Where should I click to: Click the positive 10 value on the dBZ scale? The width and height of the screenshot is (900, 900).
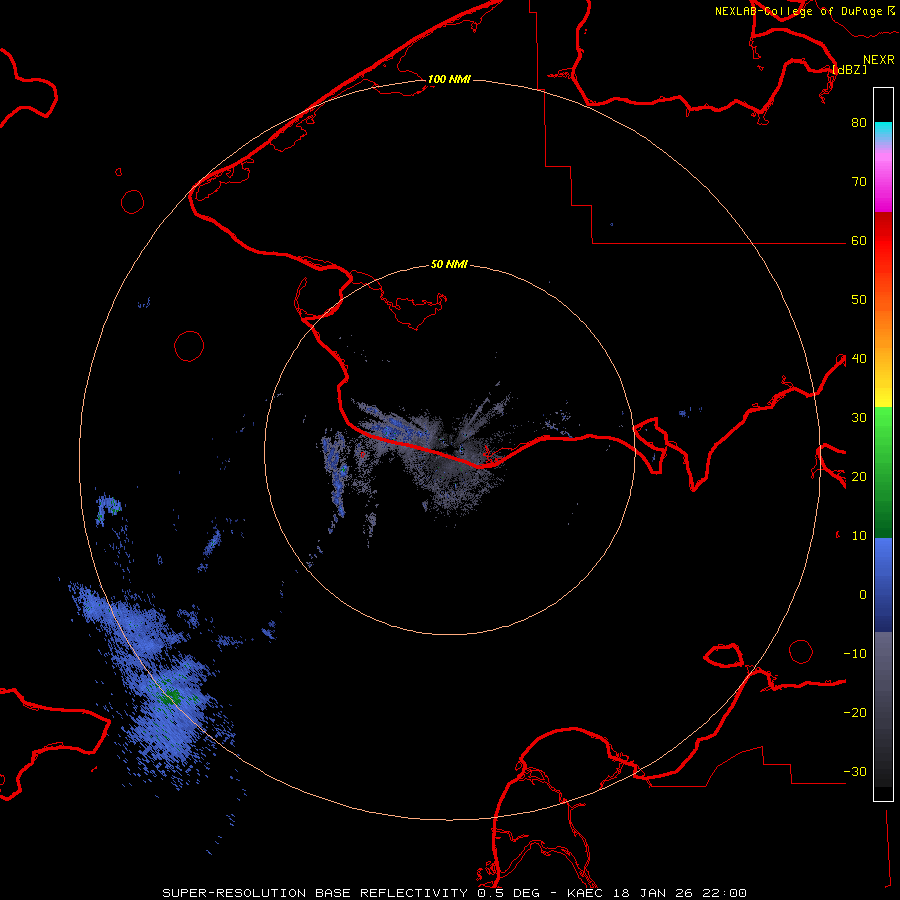859,536
